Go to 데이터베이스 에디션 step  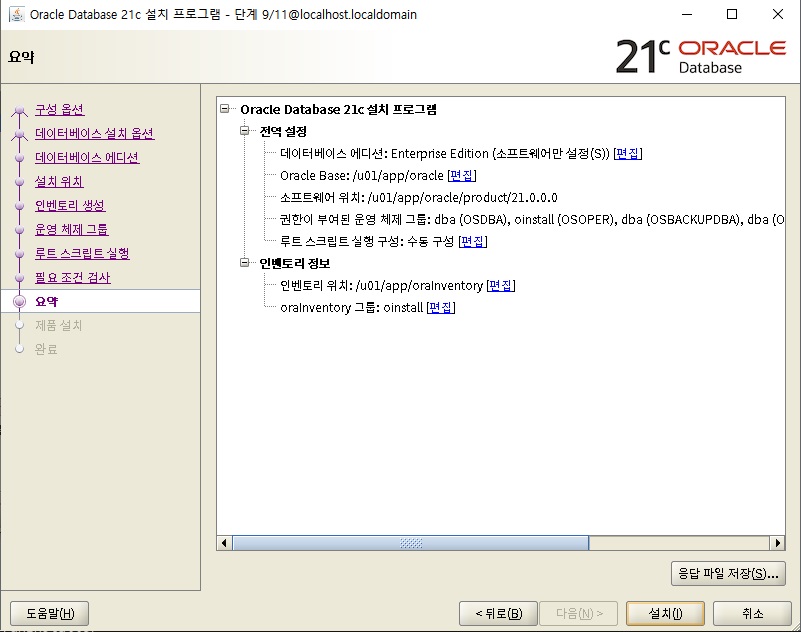[87, 157]
